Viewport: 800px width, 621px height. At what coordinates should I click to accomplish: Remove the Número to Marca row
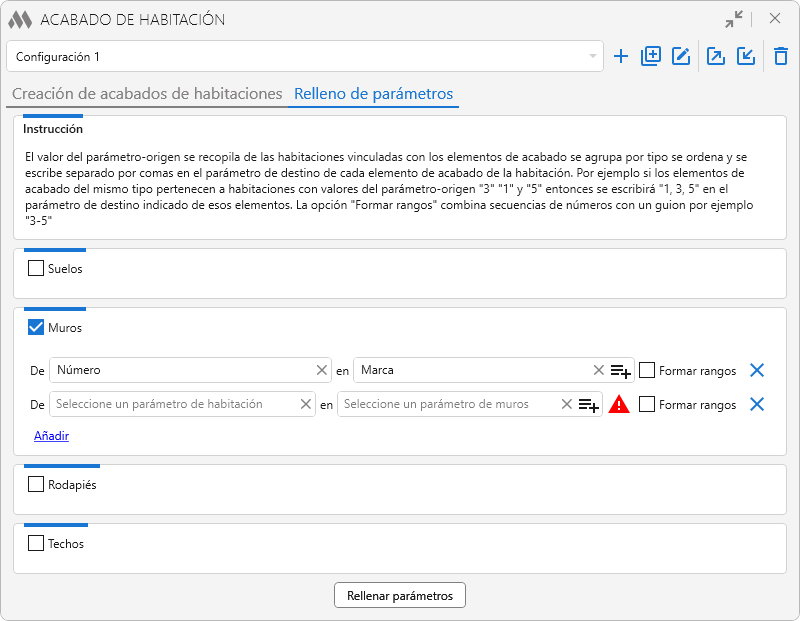pos(757,370)
